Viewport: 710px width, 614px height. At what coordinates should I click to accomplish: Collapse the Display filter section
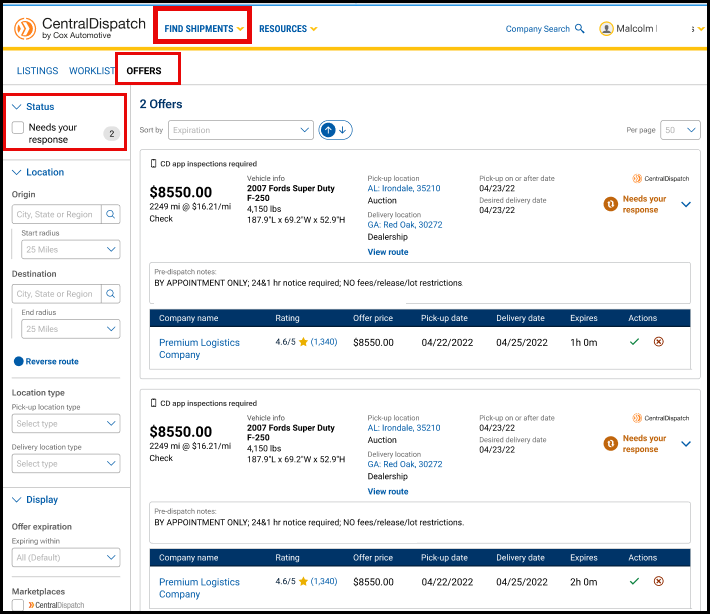[17, 500]
